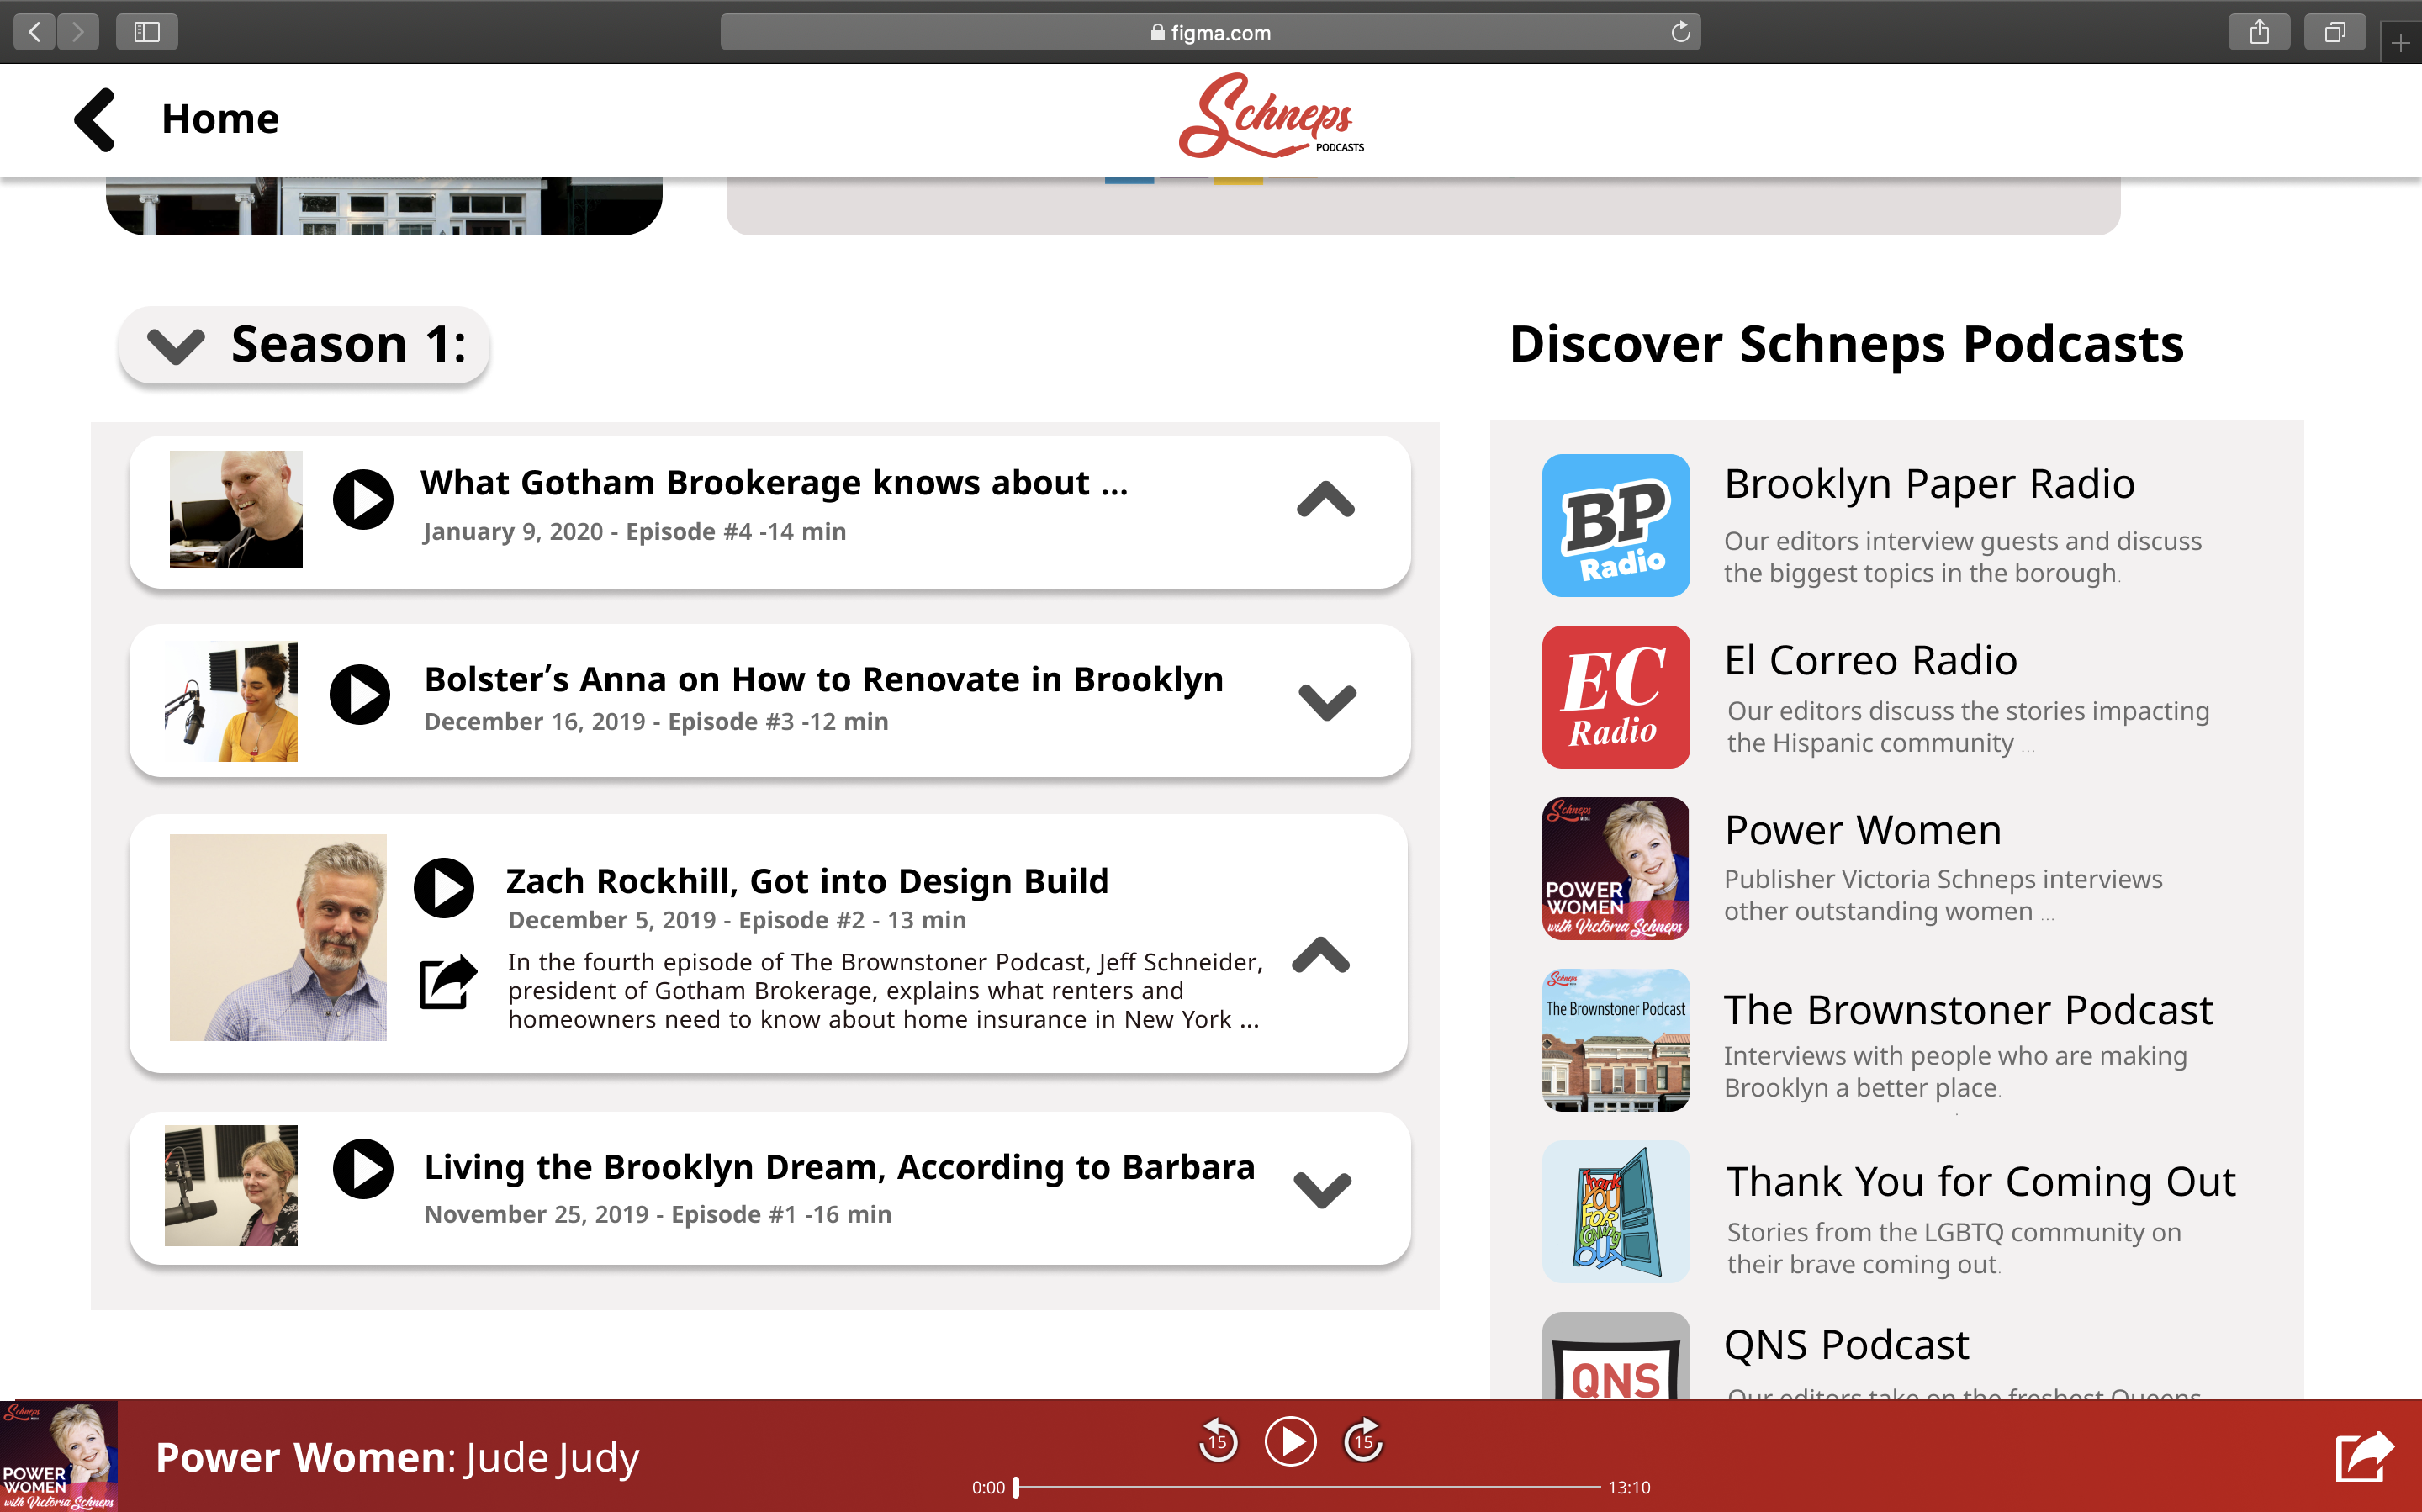Open Thank You for Coming Out icon

[1616, 1212]
